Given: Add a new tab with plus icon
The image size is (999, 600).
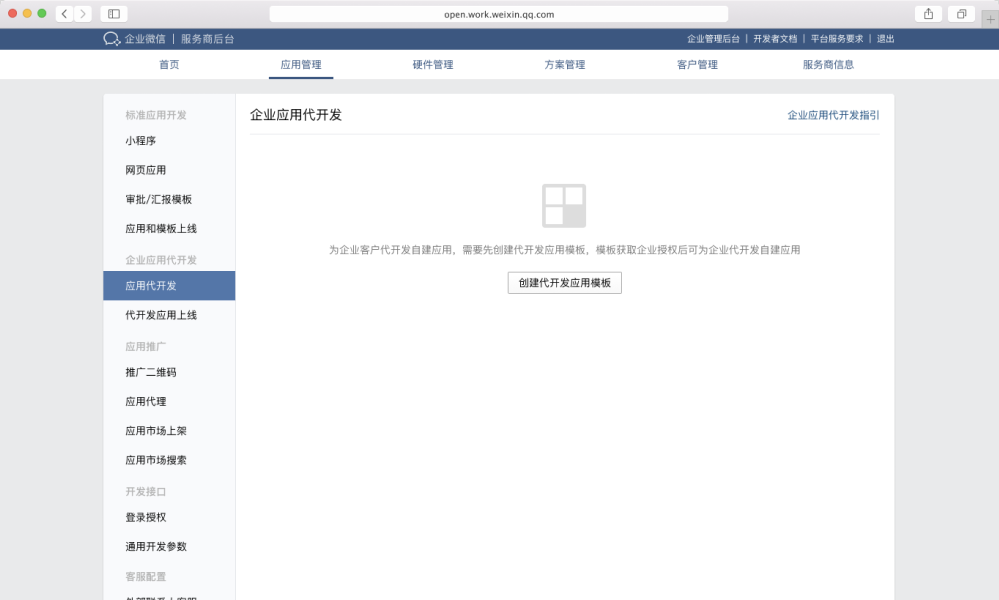Looking at the screenshot, I should (990, 20).
